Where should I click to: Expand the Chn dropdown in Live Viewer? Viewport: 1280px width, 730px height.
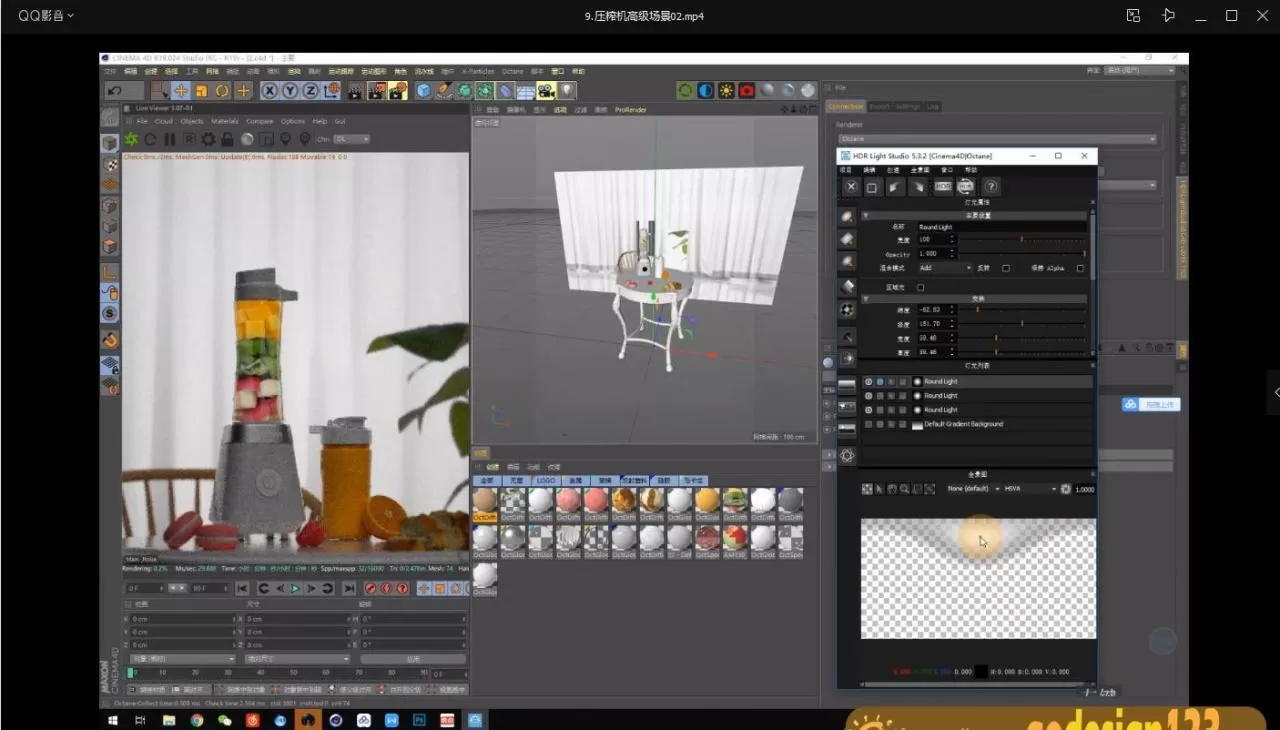(352, 139)
